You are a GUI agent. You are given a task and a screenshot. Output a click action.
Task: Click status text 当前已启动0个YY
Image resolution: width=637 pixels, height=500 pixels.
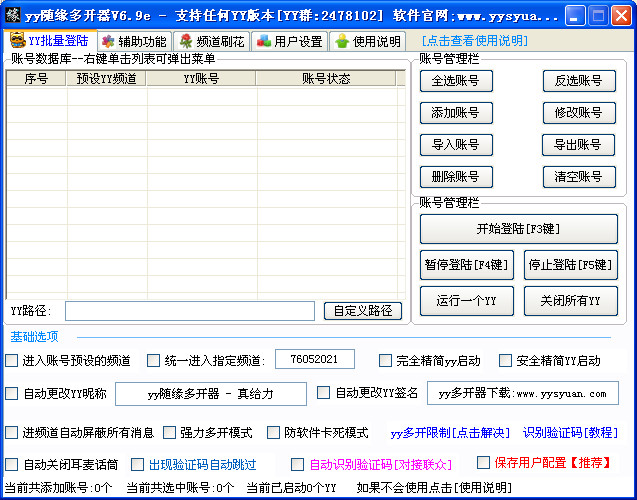292,487
